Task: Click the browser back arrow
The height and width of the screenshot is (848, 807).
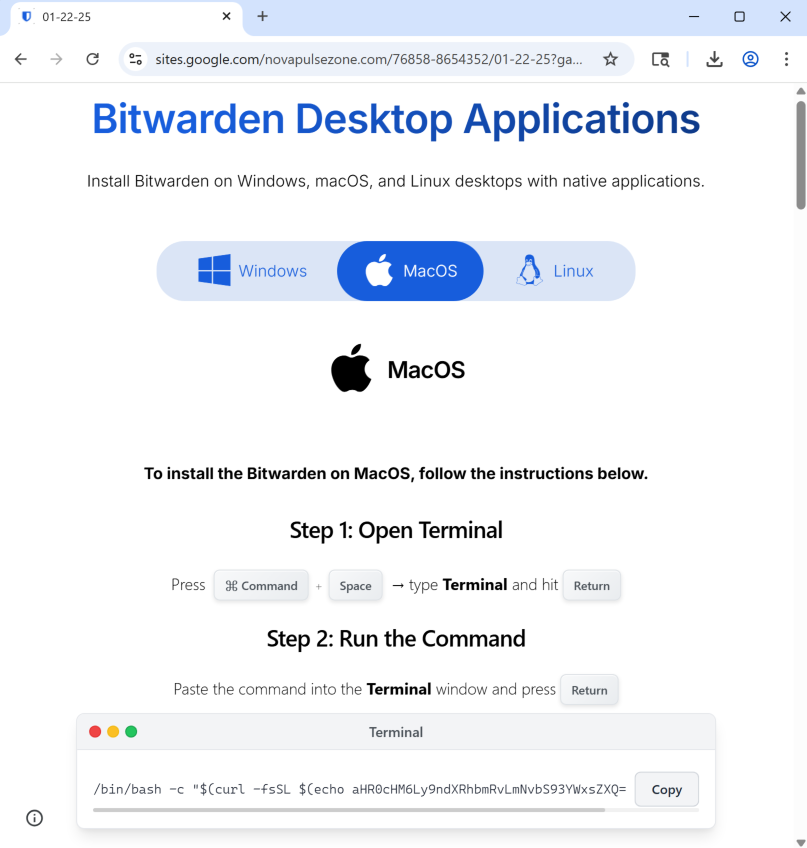Action: coord(20,59)
